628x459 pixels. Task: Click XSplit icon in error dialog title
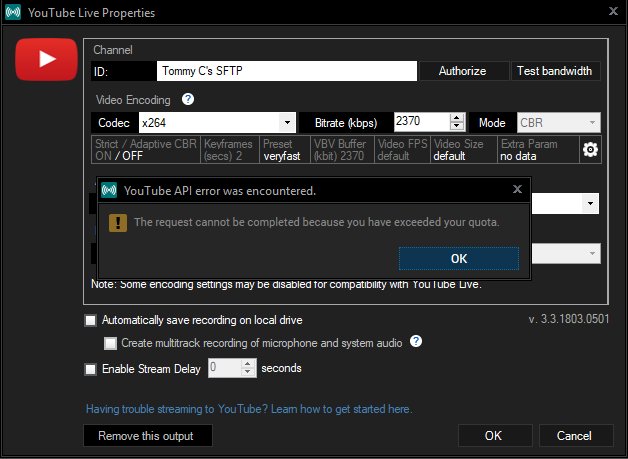coord(109,190)
